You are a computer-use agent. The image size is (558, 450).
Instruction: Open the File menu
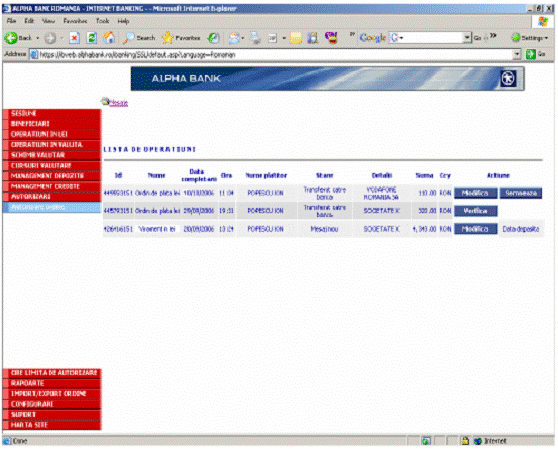[11, 21]
